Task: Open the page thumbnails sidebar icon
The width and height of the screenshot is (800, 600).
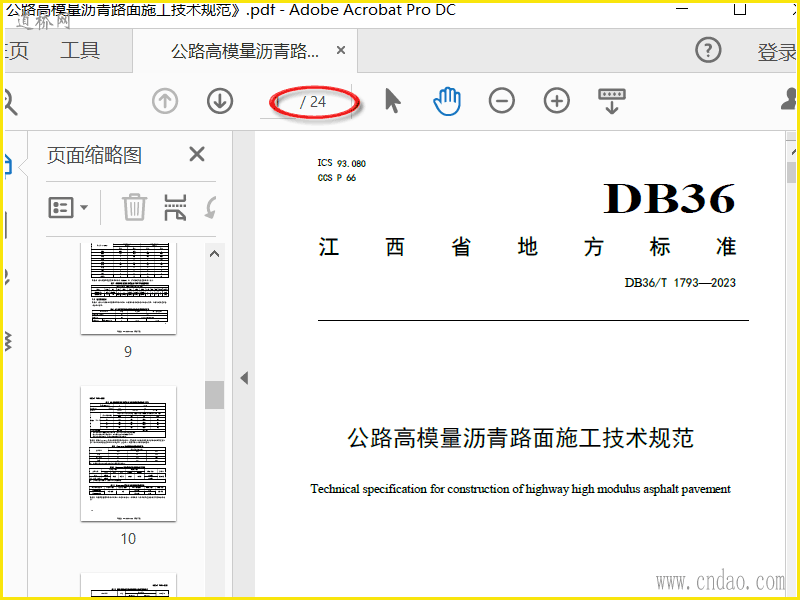Action: 8,166
